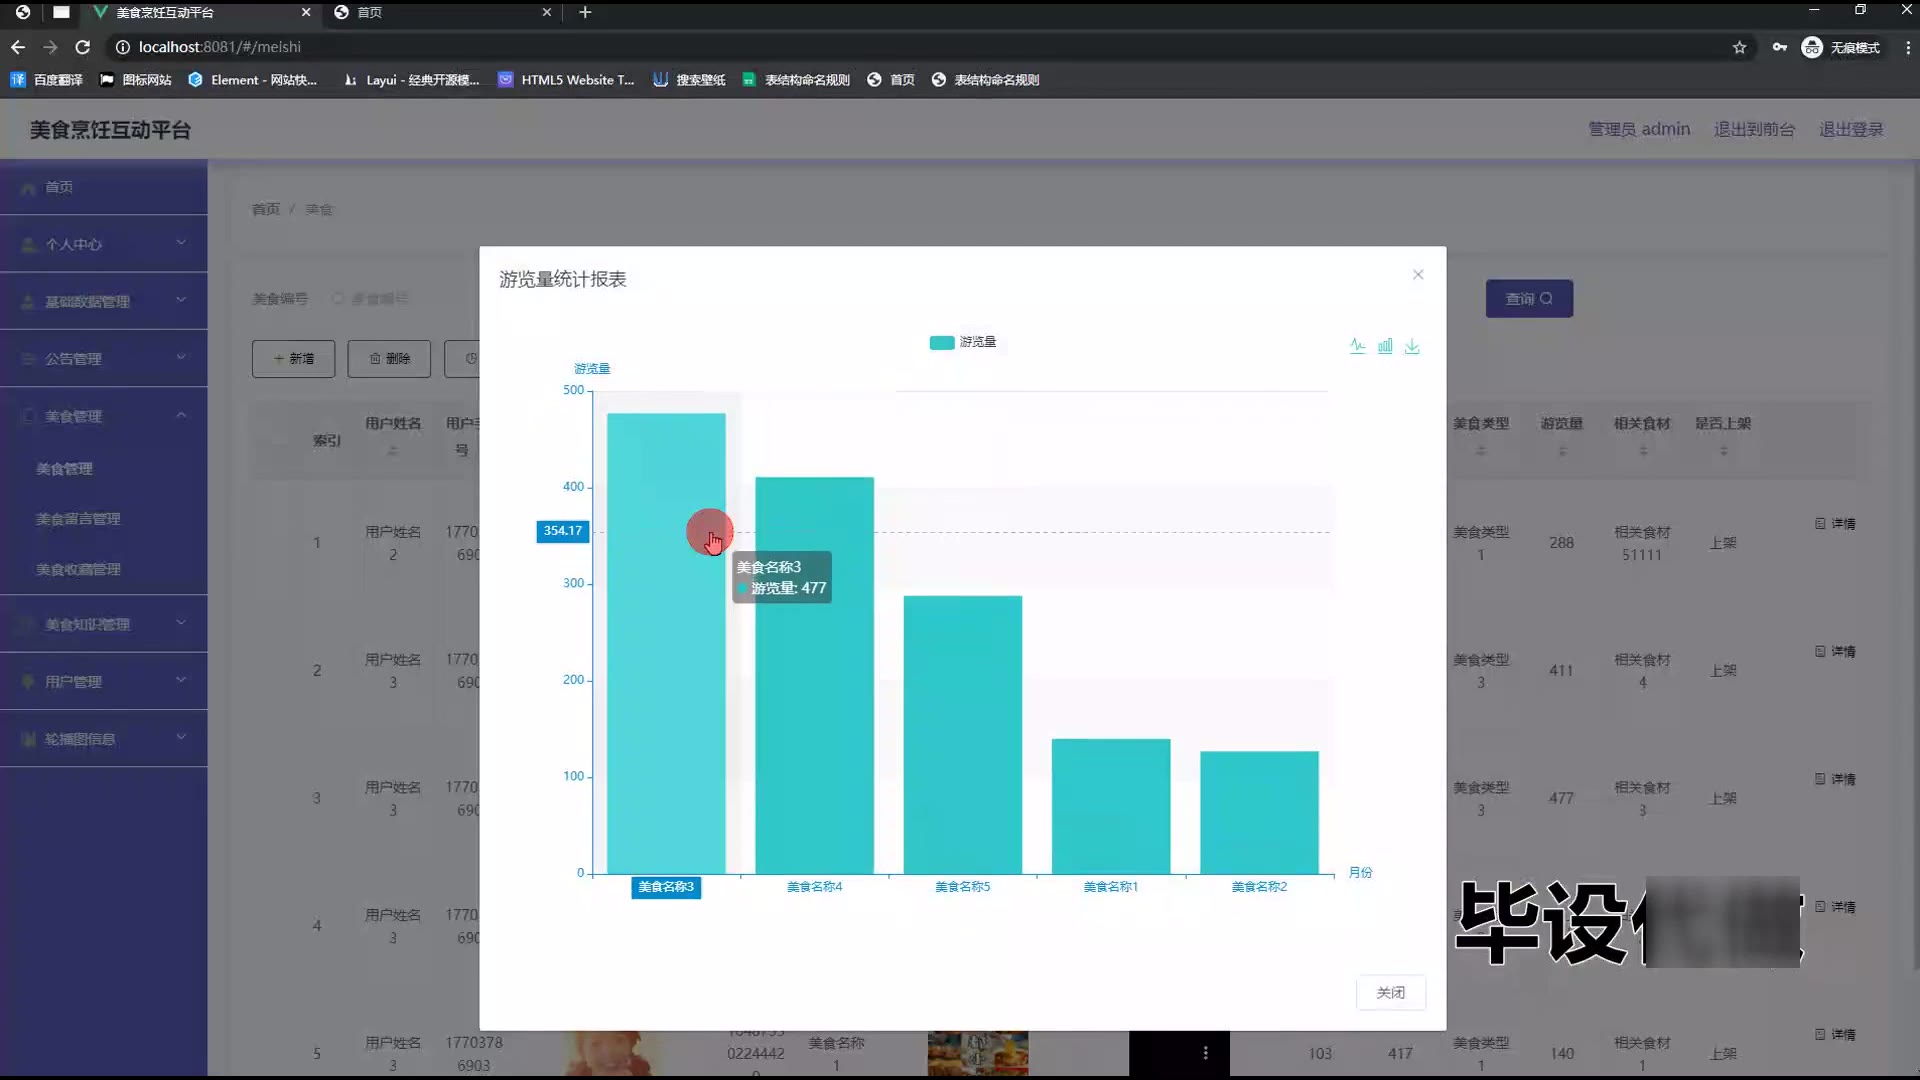Open 美食留言管理 in the sidebar
This screenshot has width=1920, height=1080.
[78, 519]
